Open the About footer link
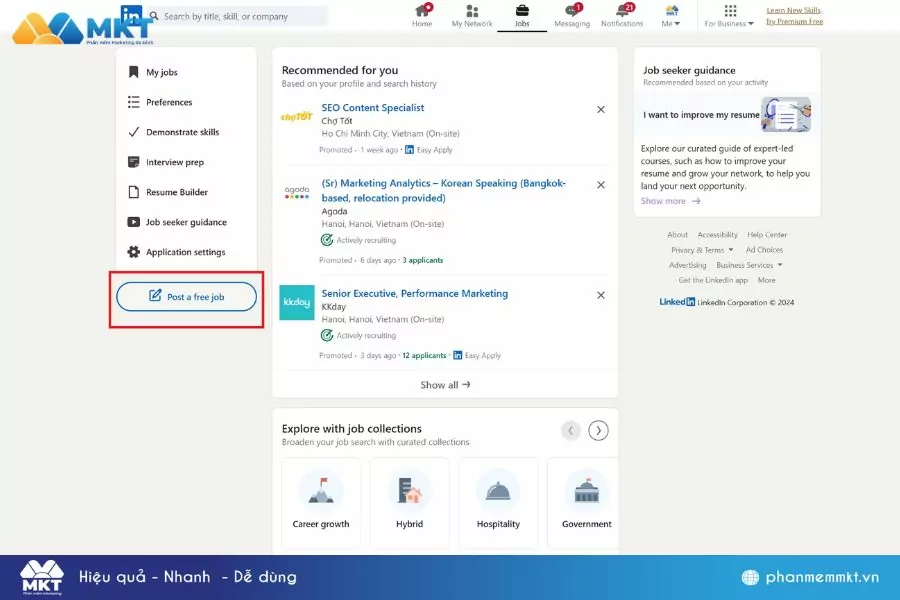 point(677,235)
